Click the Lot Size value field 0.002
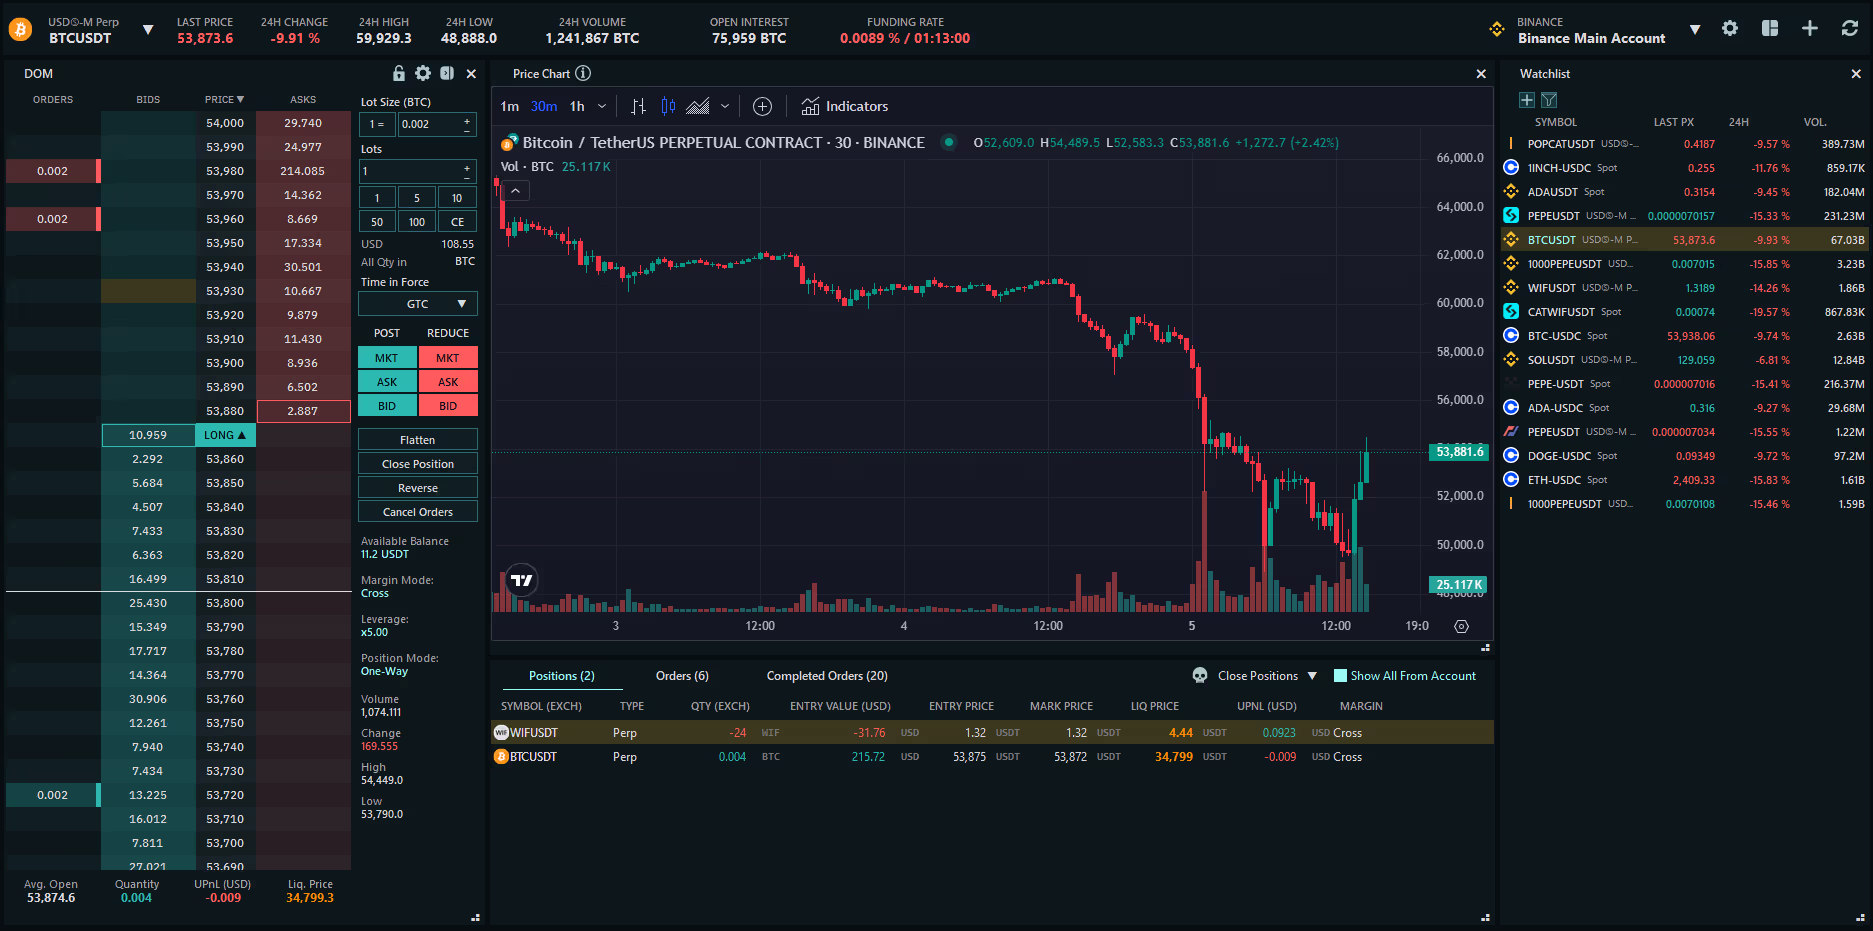This screenshot has width=1873, height=931. coord(430,124)
